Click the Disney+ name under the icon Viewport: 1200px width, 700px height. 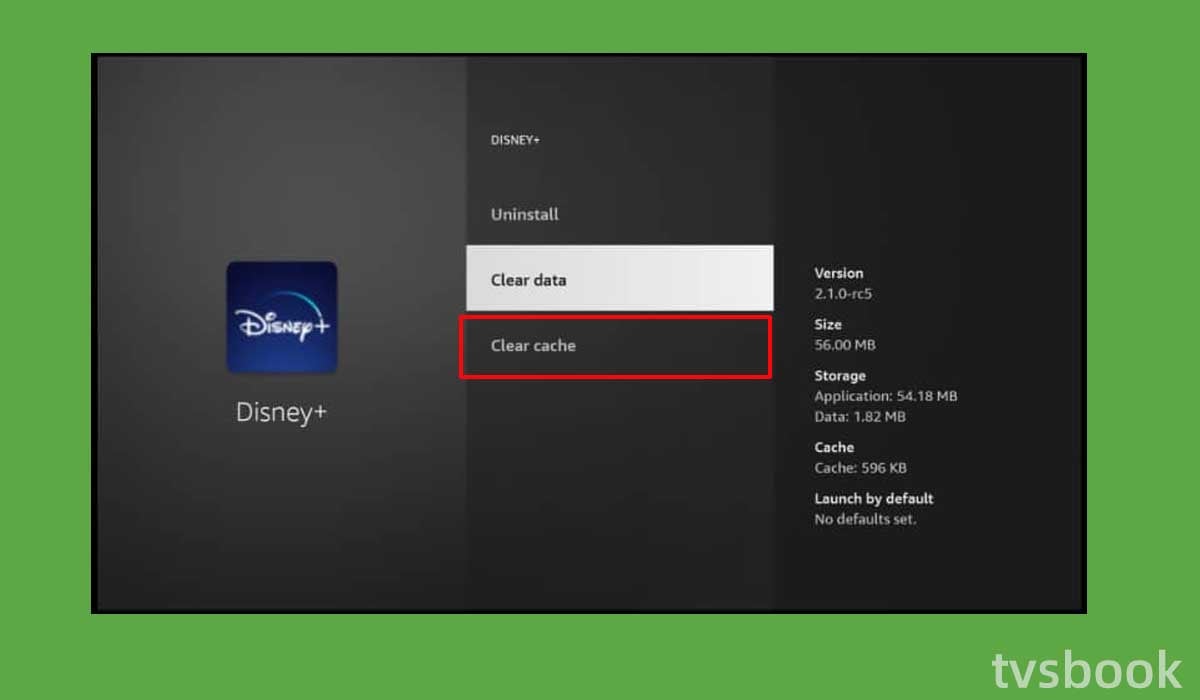coord(282,412)
